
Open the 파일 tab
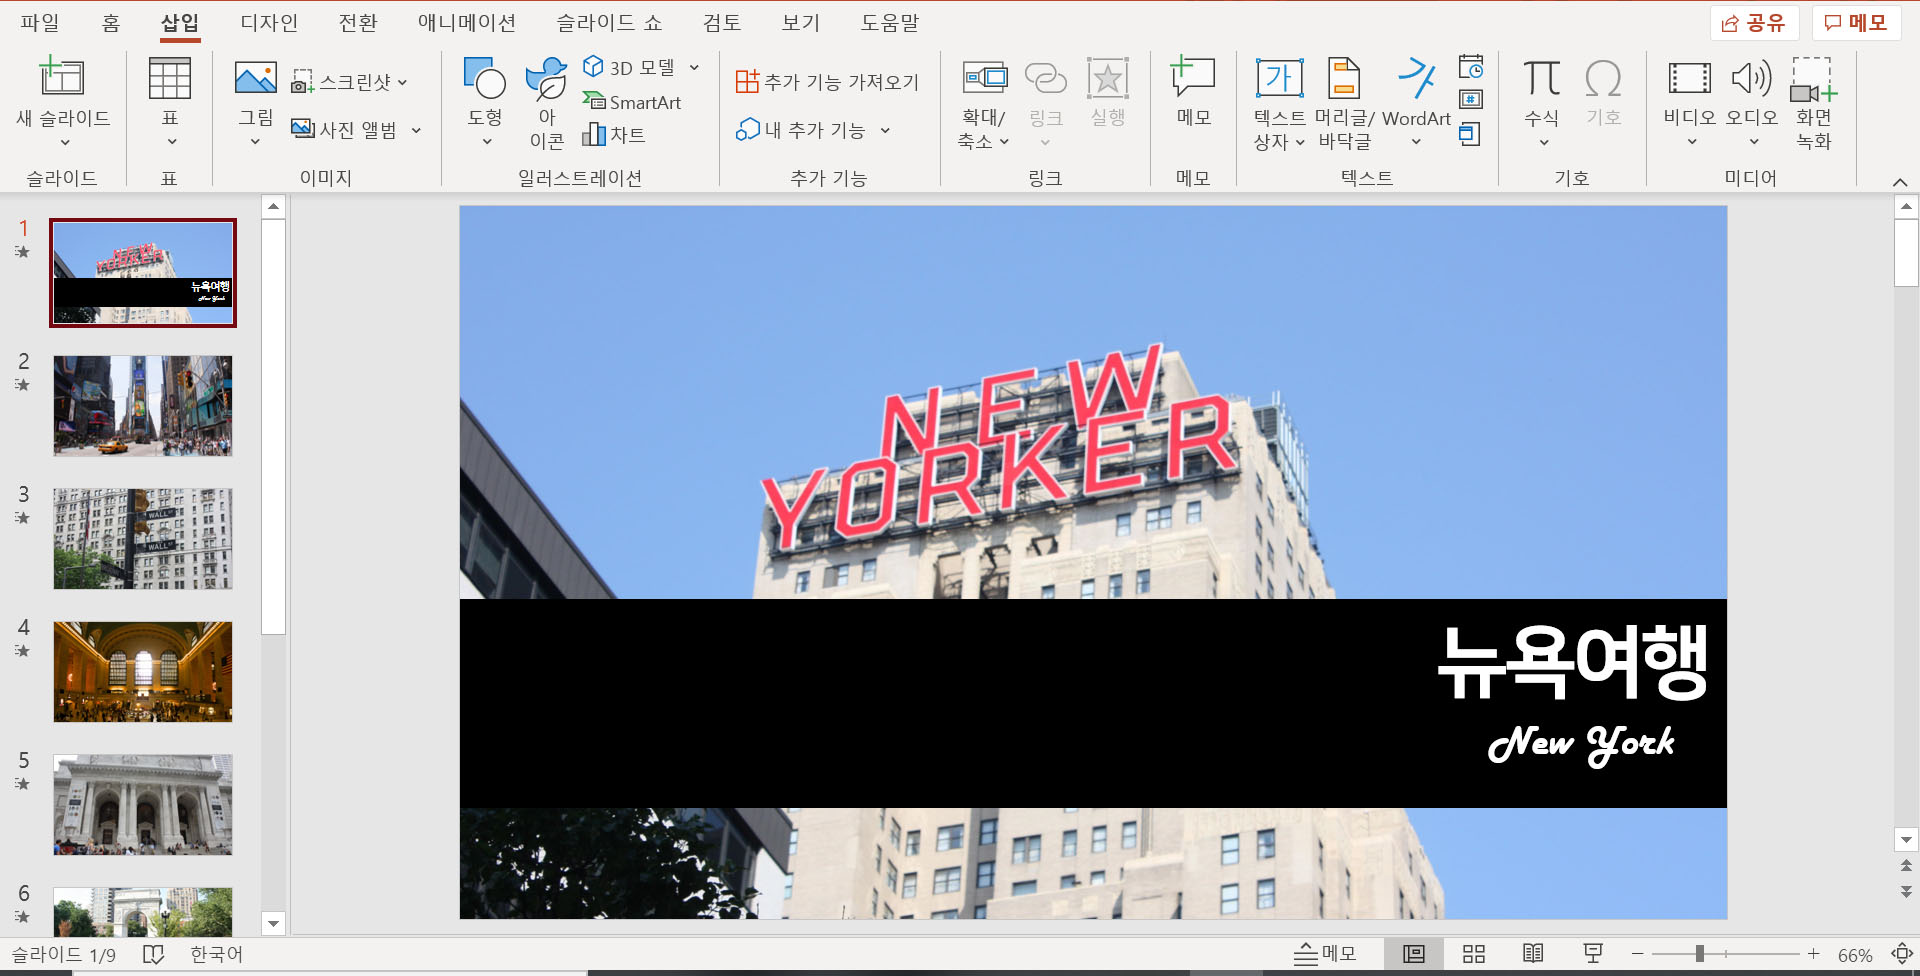[x=40, y=22]
